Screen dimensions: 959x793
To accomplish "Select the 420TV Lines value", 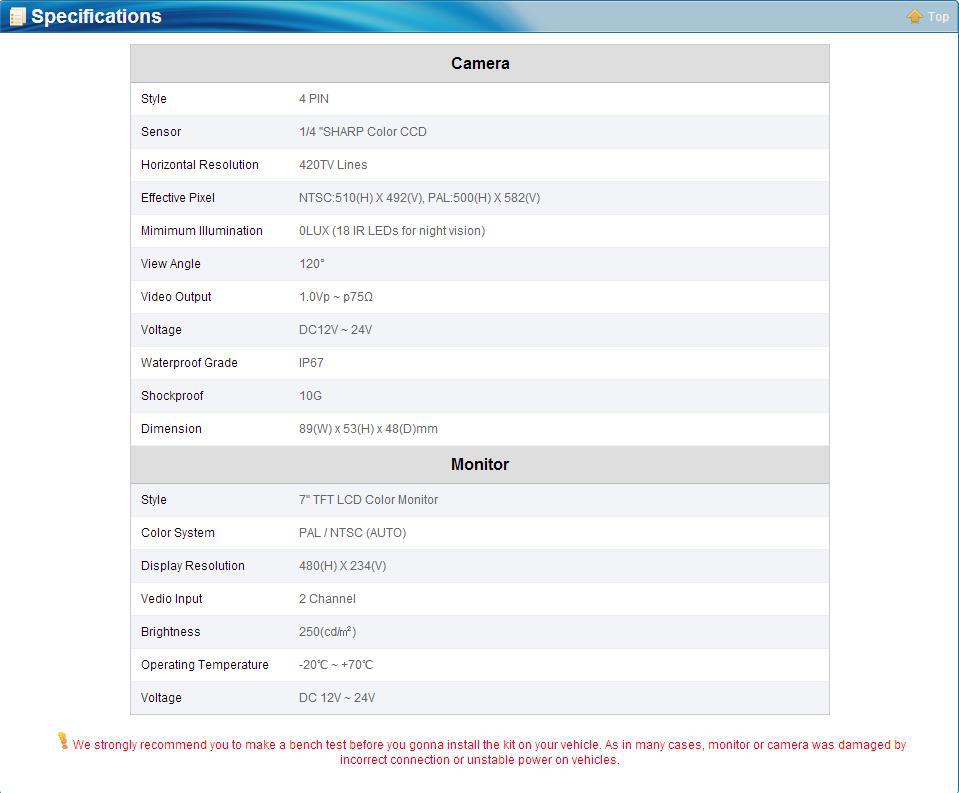I will pos(333,165).
